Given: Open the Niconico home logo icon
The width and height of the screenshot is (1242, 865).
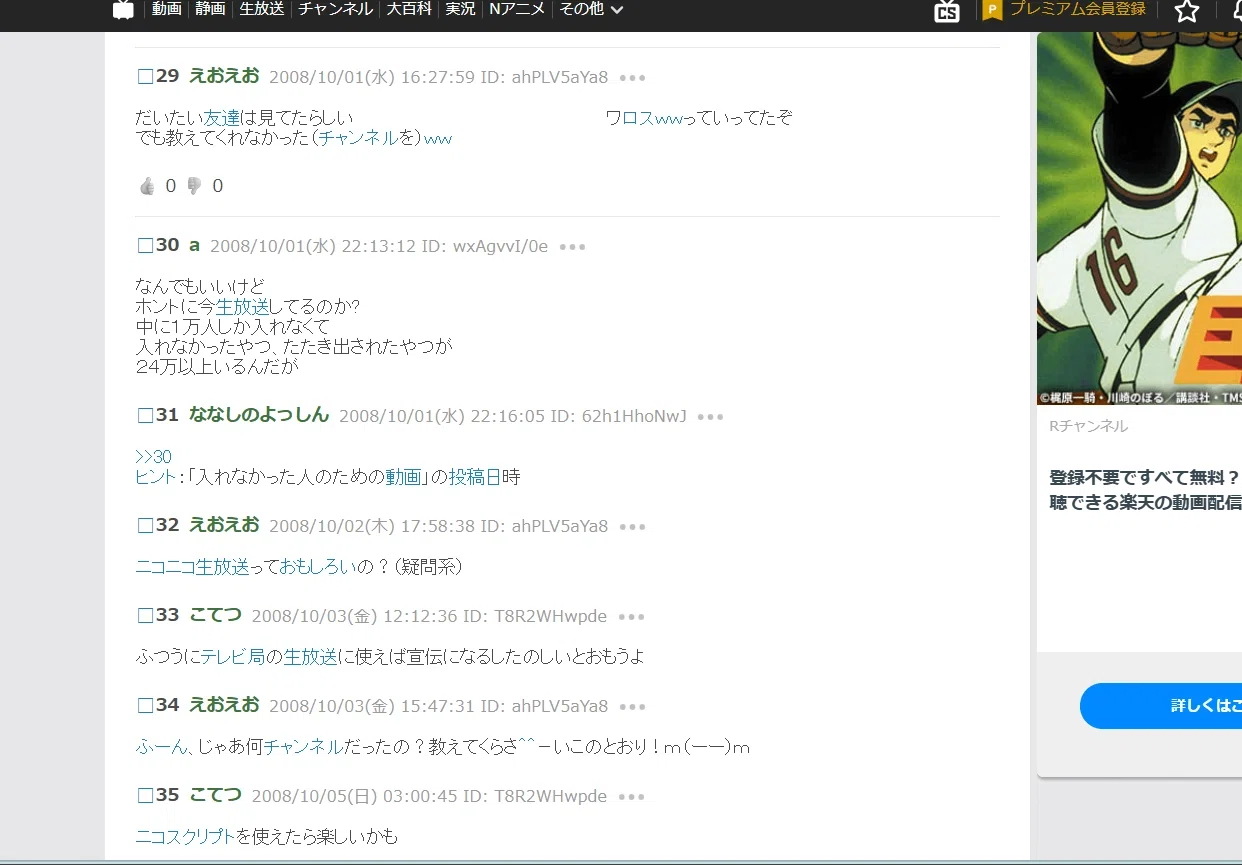Looking at the screenshot, I should 123,10.
